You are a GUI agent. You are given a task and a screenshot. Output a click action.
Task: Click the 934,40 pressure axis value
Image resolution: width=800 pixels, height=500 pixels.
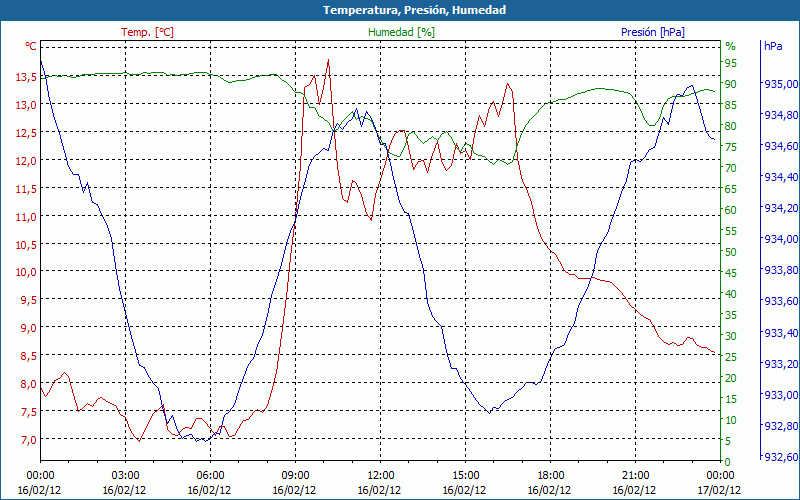[x=781, y=177]
